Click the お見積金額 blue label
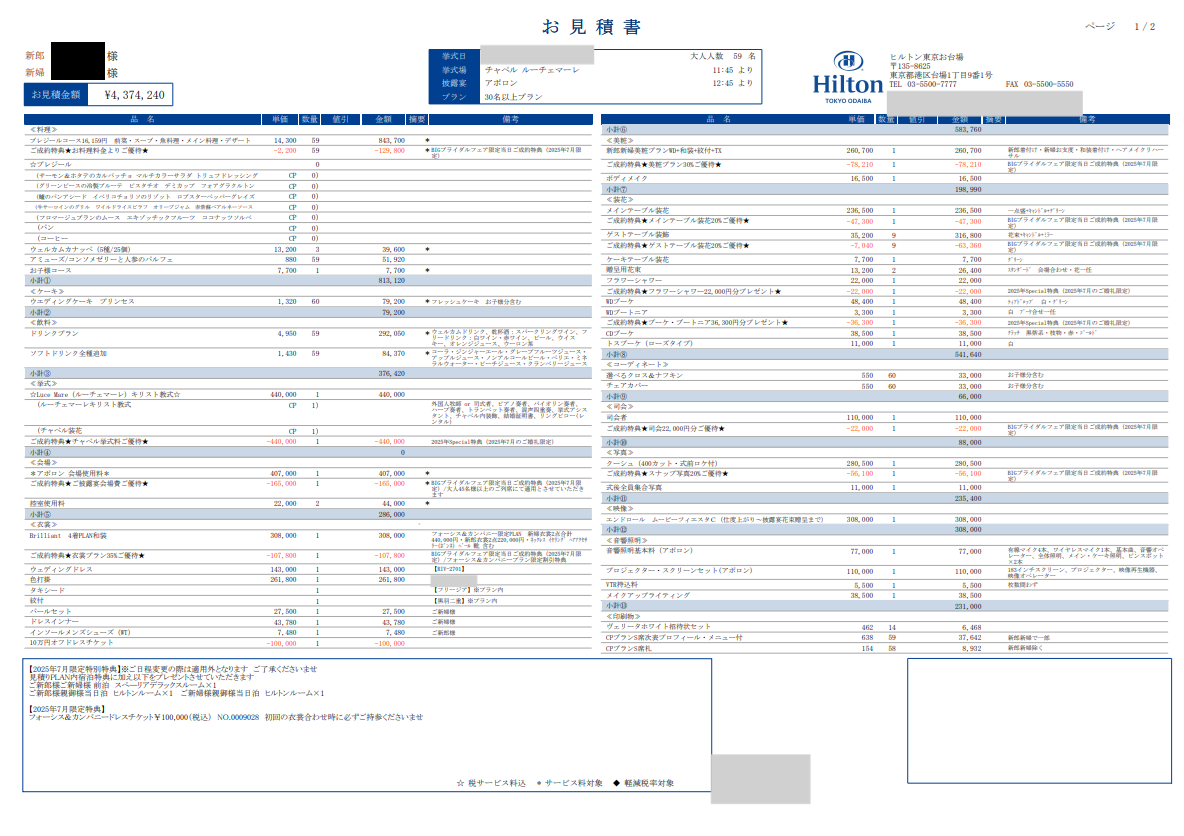Screen dimensions: 1184x836 pyautogui.click(x=57, y=95)
